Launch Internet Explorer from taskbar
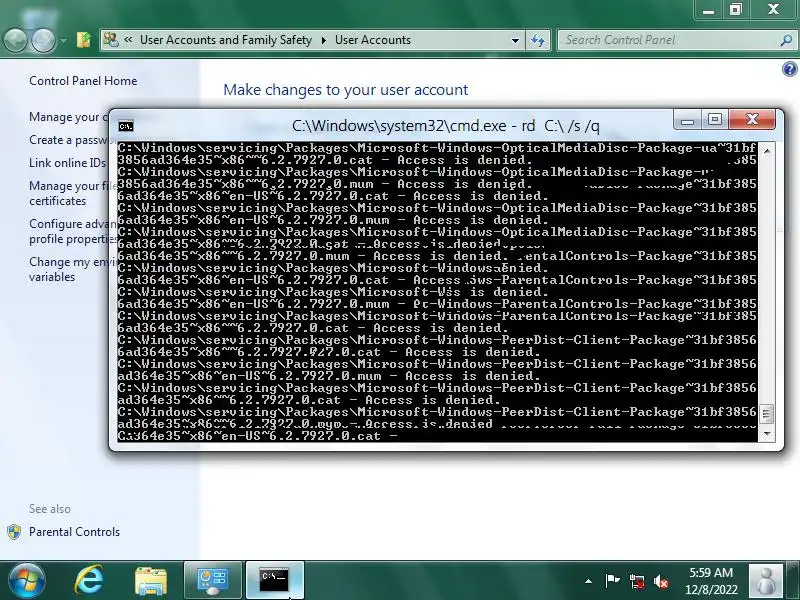The height and width of the screenshot is (600, 800). (89, 580)
